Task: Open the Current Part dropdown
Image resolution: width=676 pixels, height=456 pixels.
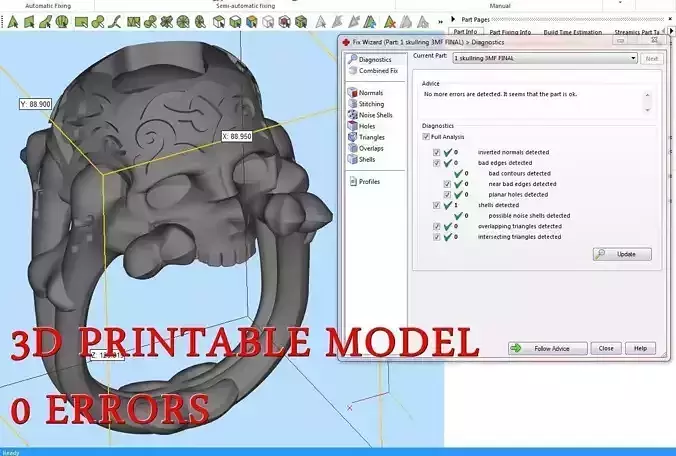Action: (545, 58)
